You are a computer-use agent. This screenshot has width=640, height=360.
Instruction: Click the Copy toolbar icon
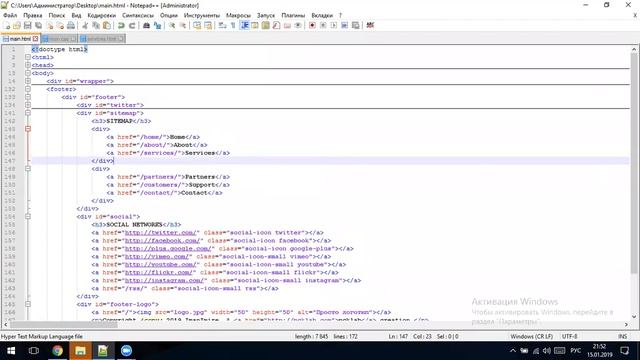[96, 25]
